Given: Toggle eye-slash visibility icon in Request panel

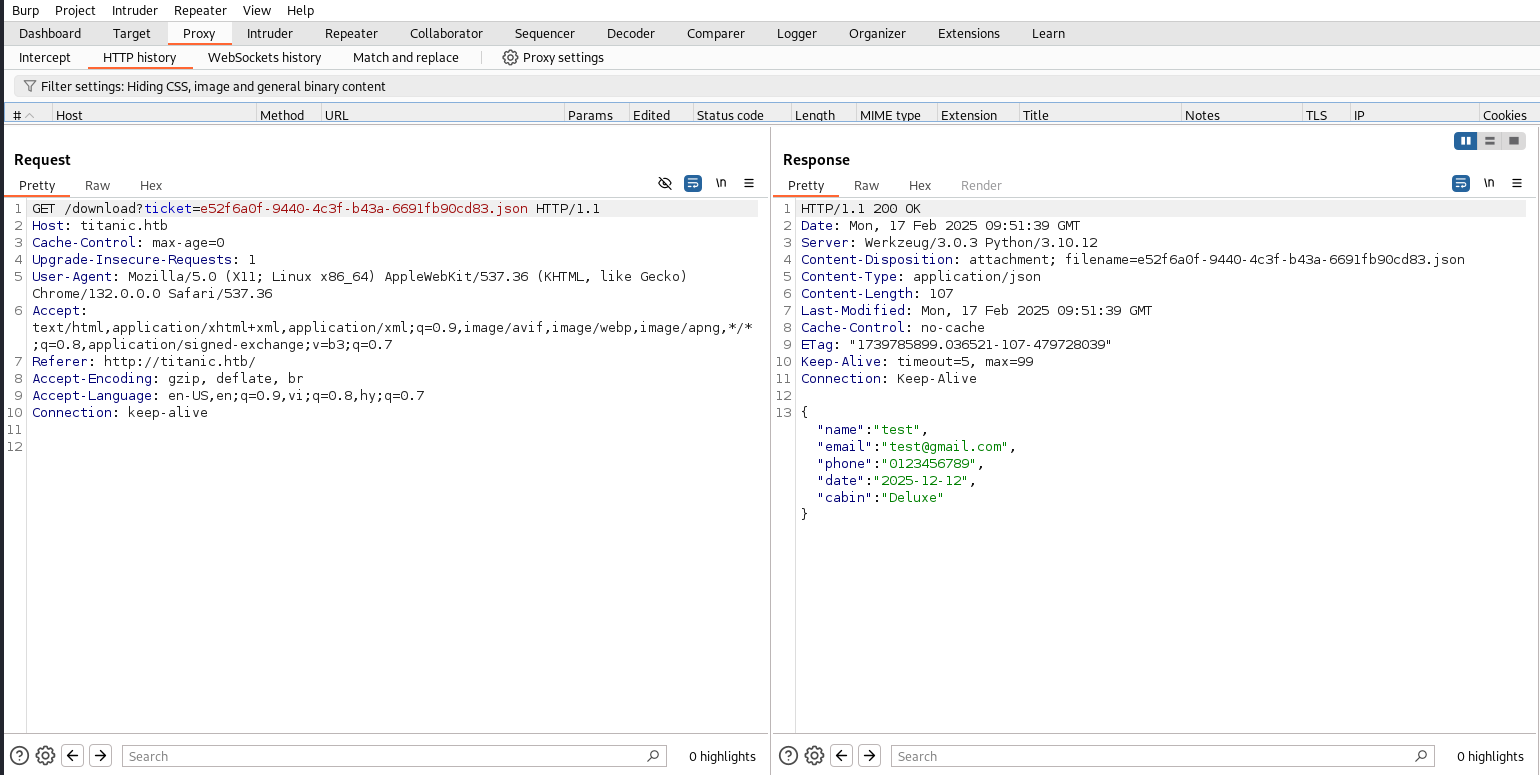Looking at the screenshot, I should click(665, 183).
